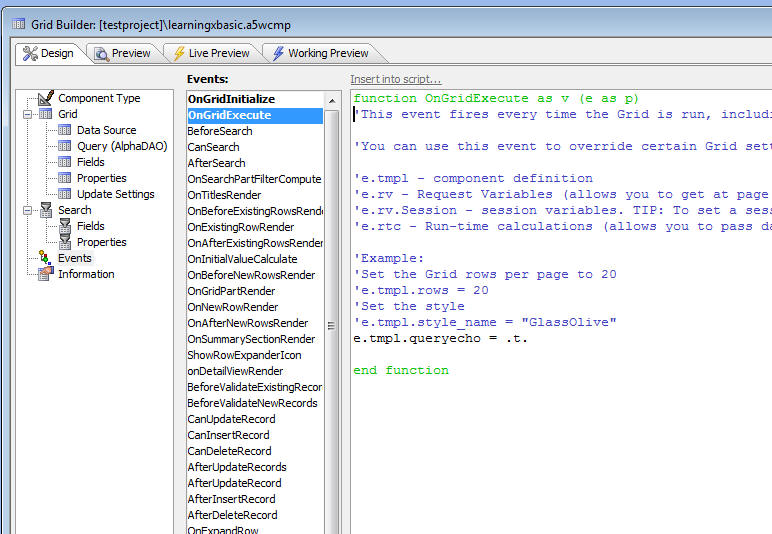Click the Grid node table icon
772x534 pixels.
click(46, 114)
